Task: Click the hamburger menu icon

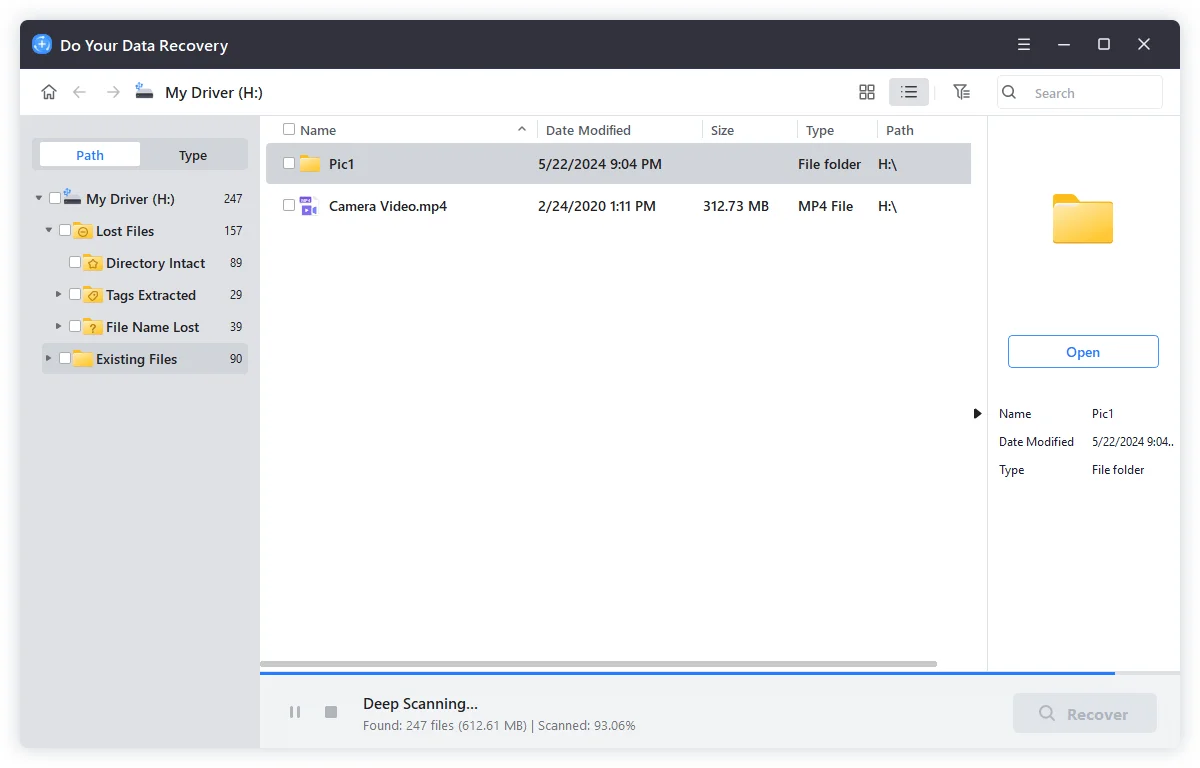Action: click(1023, 44)
